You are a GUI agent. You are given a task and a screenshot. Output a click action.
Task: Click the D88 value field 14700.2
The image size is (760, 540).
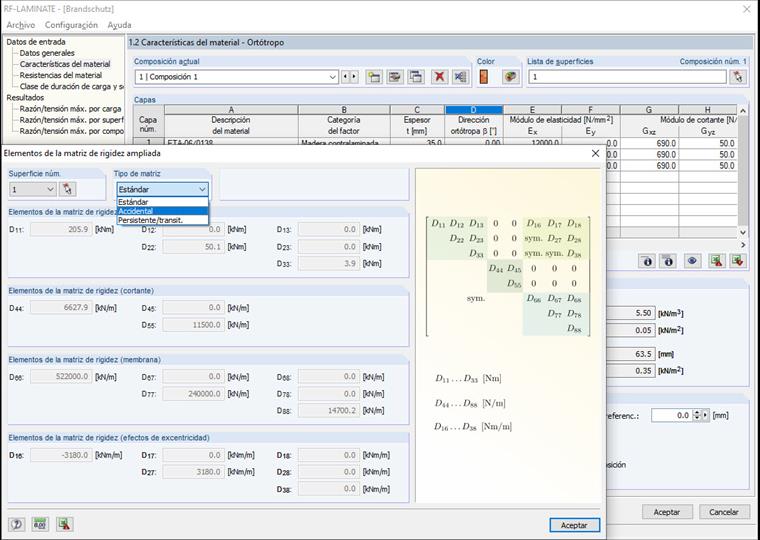tap(329, 411)
